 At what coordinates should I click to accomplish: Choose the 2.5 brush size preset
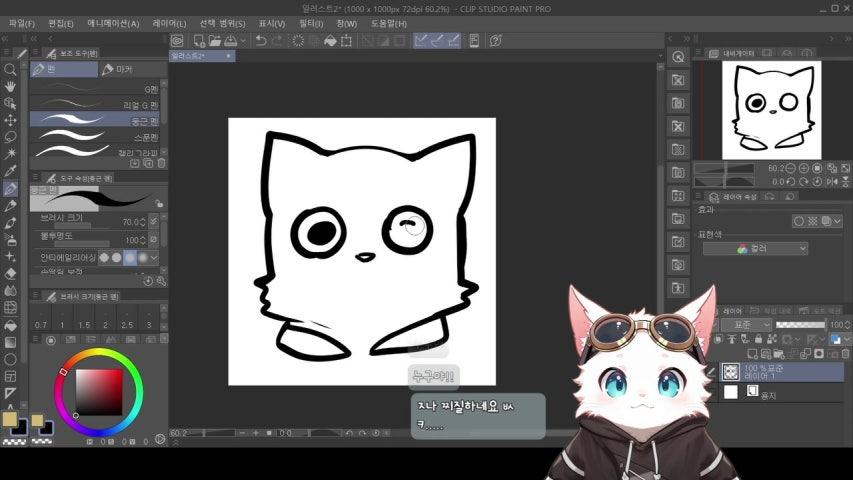tap(127, 325)
